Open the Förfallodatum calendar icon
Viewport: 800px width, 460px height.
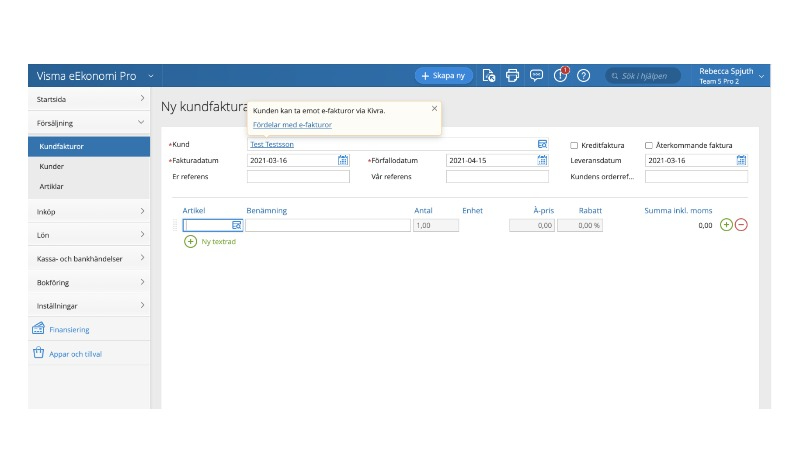tap(542, 160)
